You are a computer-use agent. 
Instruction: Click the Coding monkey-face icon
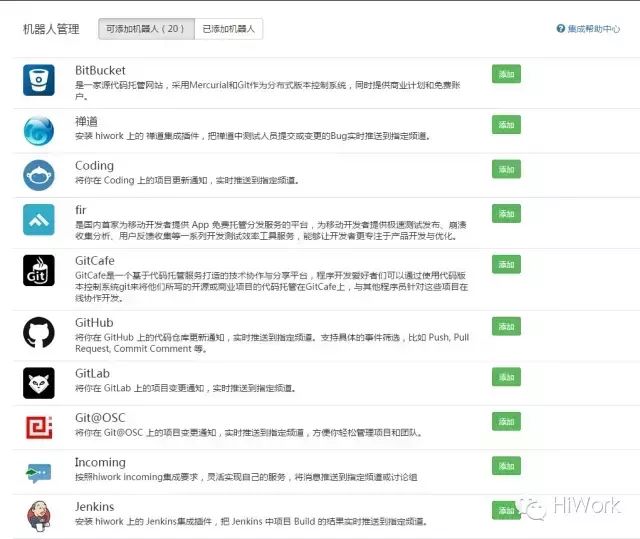tap(39, 175)
